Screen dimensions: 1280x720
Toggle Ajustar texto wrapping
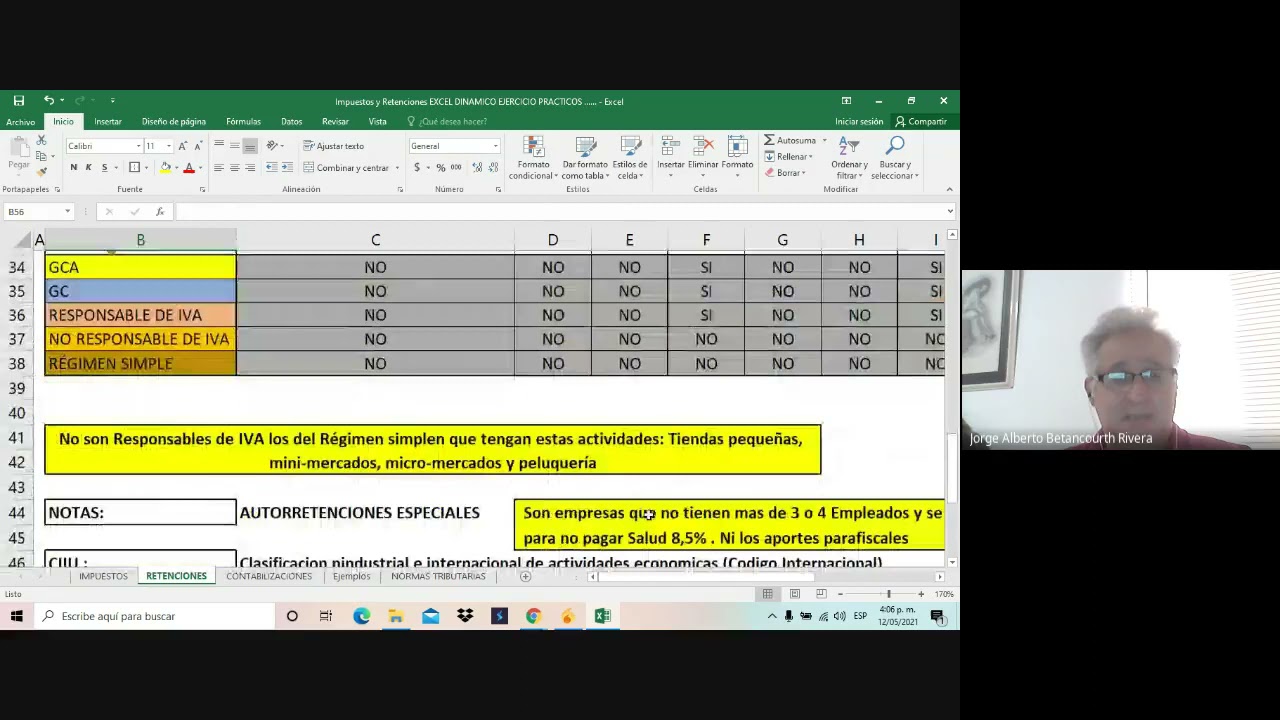coord(334,146)
